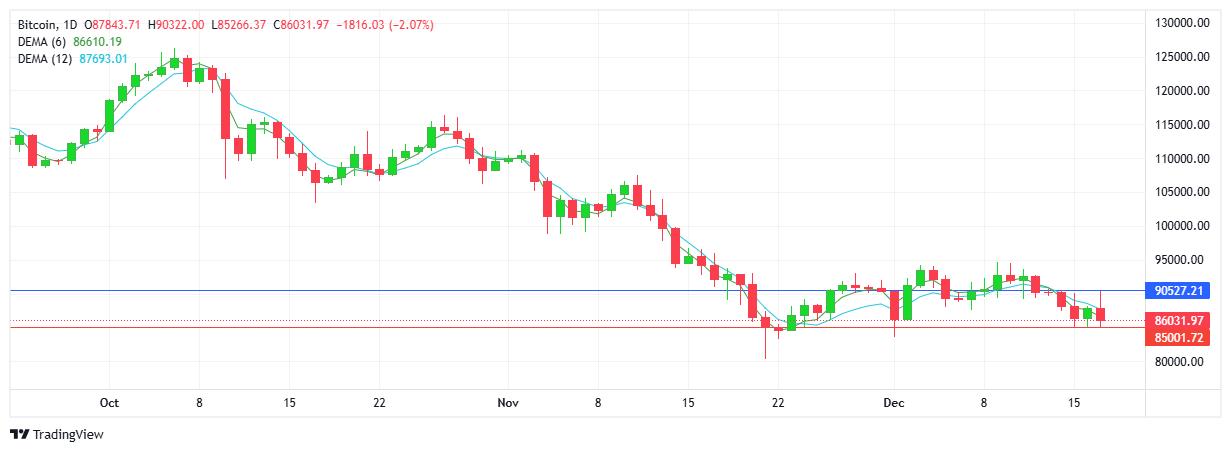Click the DEMA (6) value 86610.19
This screenshot has height=452, width=1231.
[98, 41]
